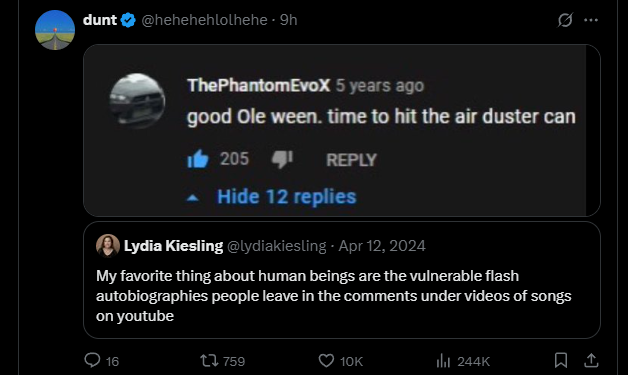The width and height of the screenshot is (628, 375).
Task: Open the dunt display name
Action: 100,20
